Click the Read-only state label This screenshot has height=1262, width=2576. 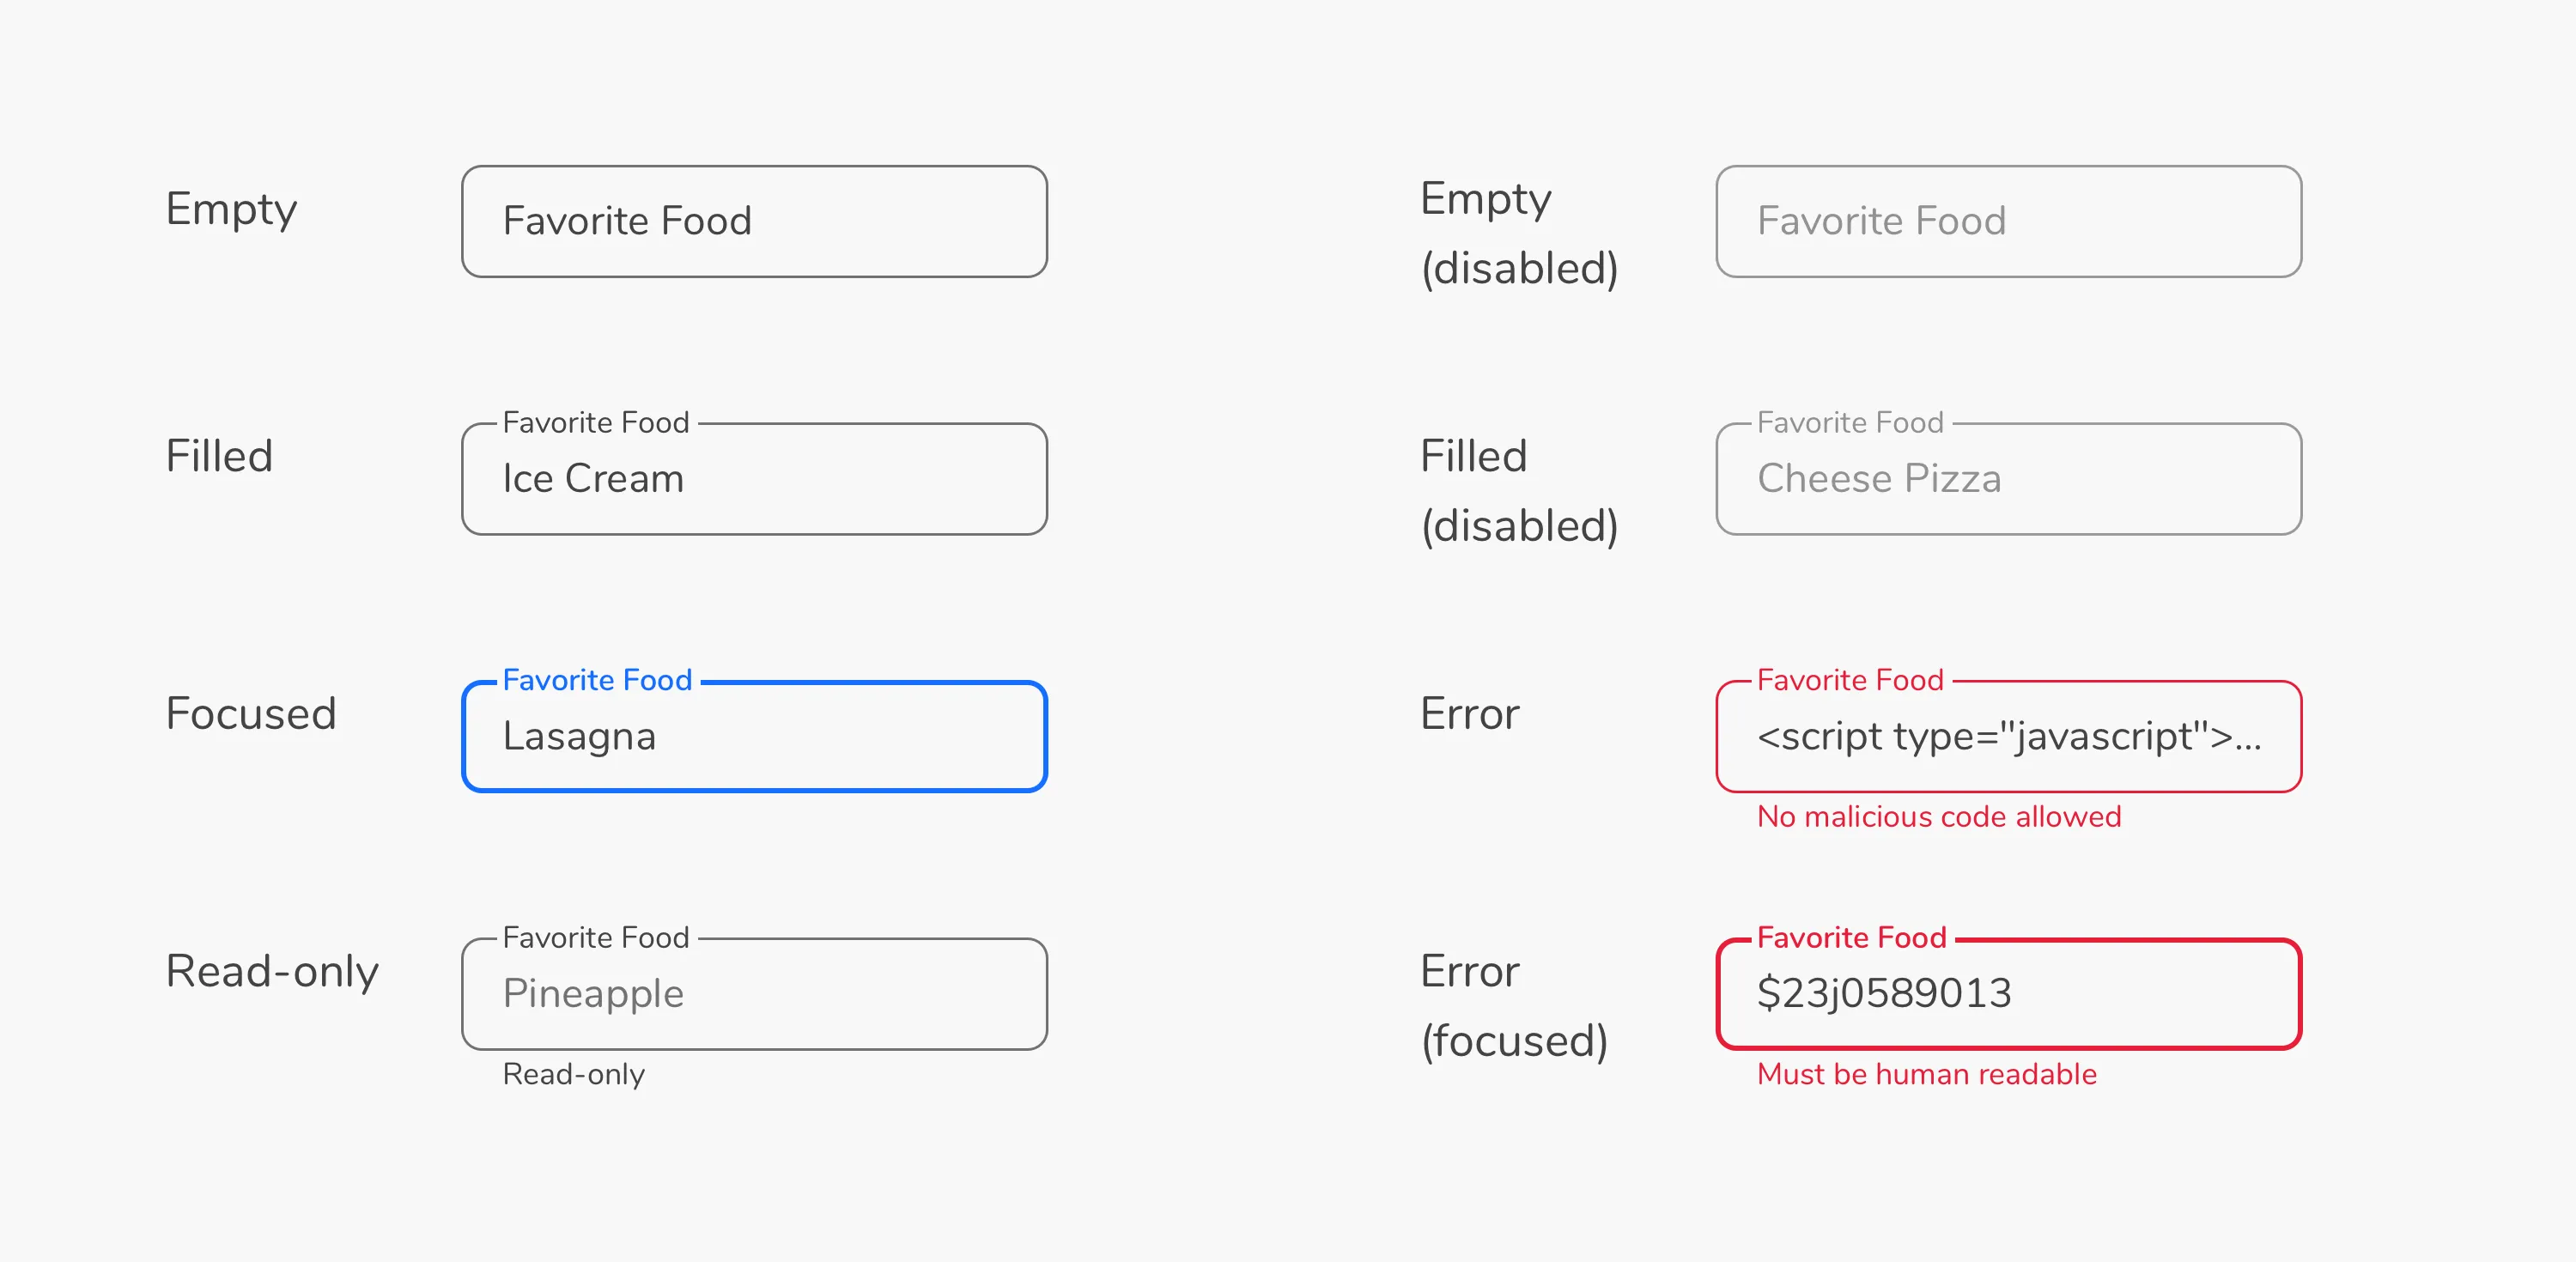tap(273, 969)
